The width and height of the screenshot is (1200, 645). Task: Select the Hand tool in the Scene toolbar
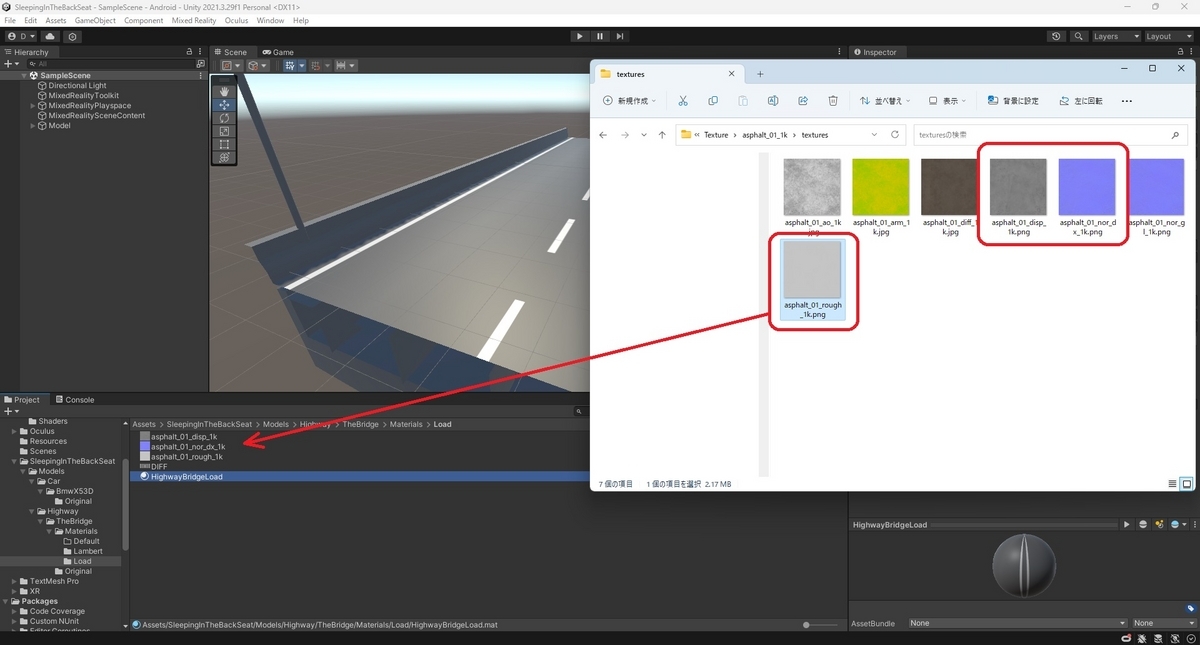(223, 91)
